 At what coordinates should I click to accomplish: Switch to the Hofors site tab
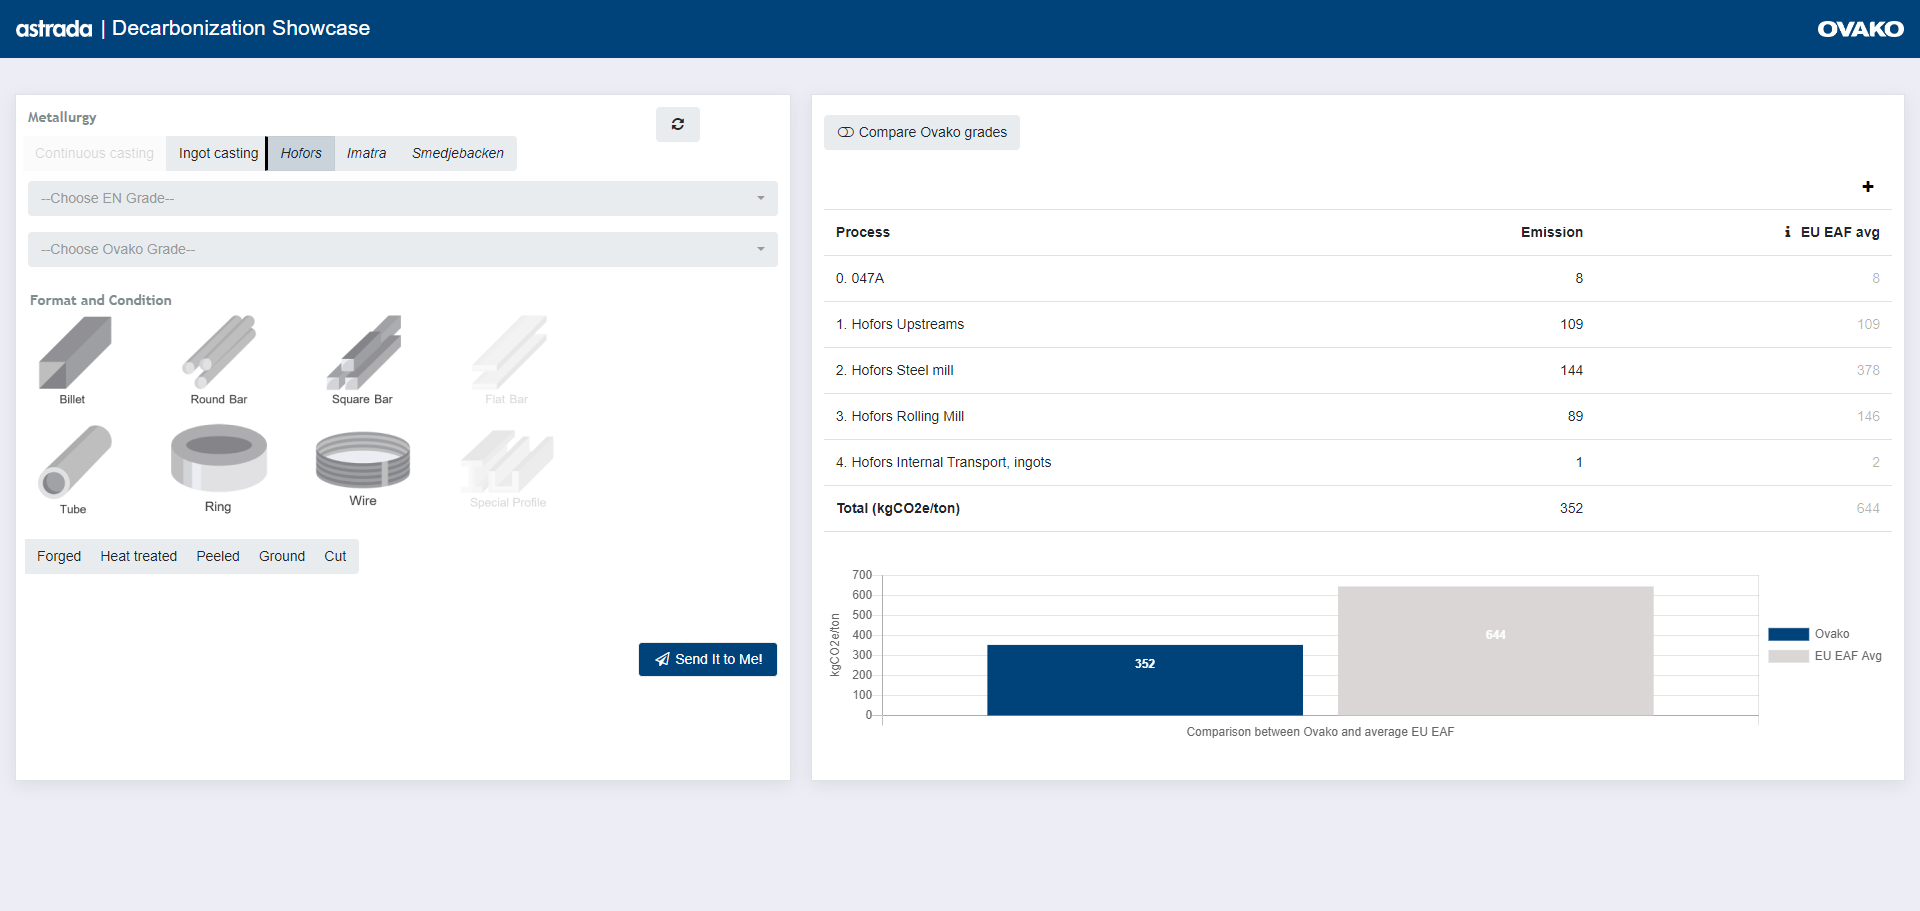pyautogui.click(x=301, y=153)
